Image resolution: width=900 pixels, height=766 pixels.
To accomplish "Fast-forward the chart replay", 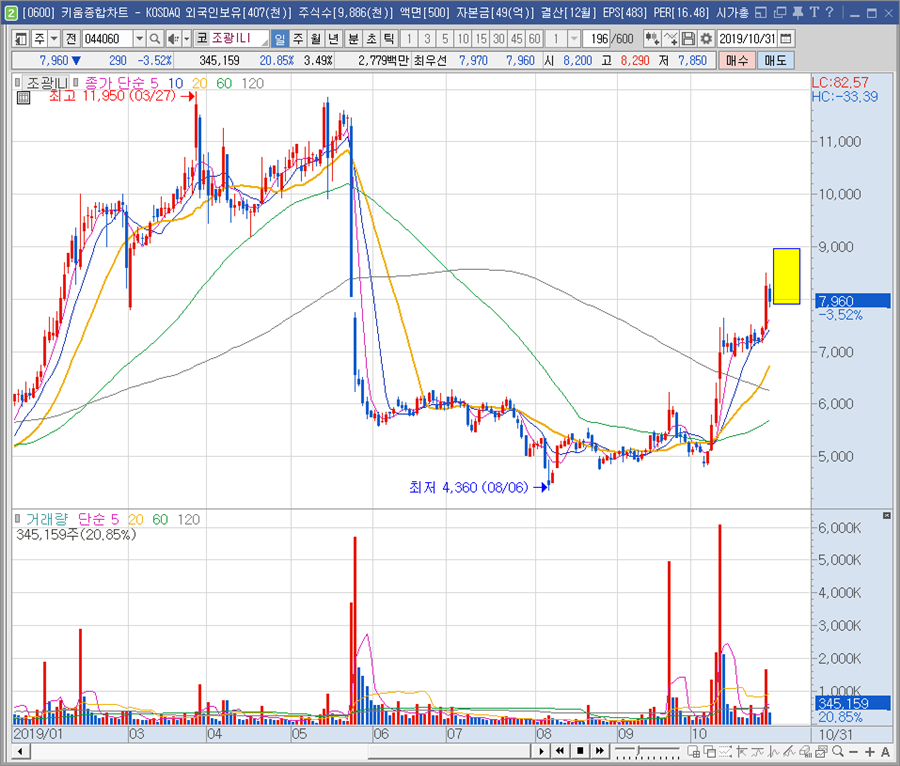I will [599, 751].
